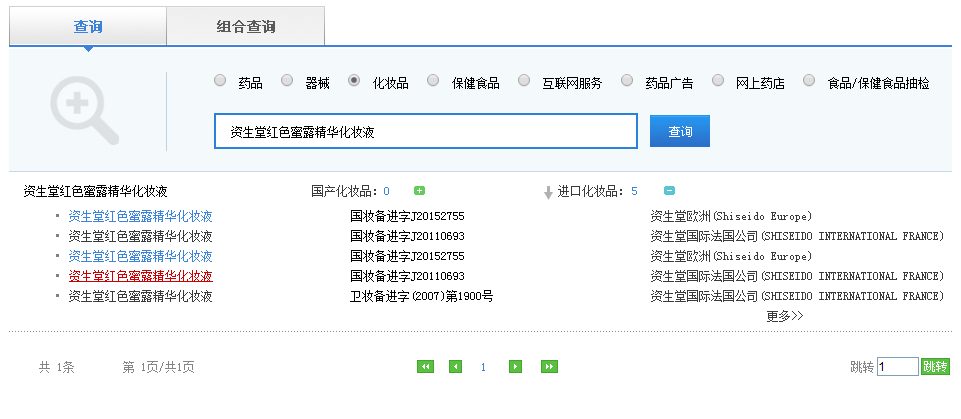This screenshot has height=419, width=961.
Task: Choose the 保健食品 radio button
Action: [433, 81]
